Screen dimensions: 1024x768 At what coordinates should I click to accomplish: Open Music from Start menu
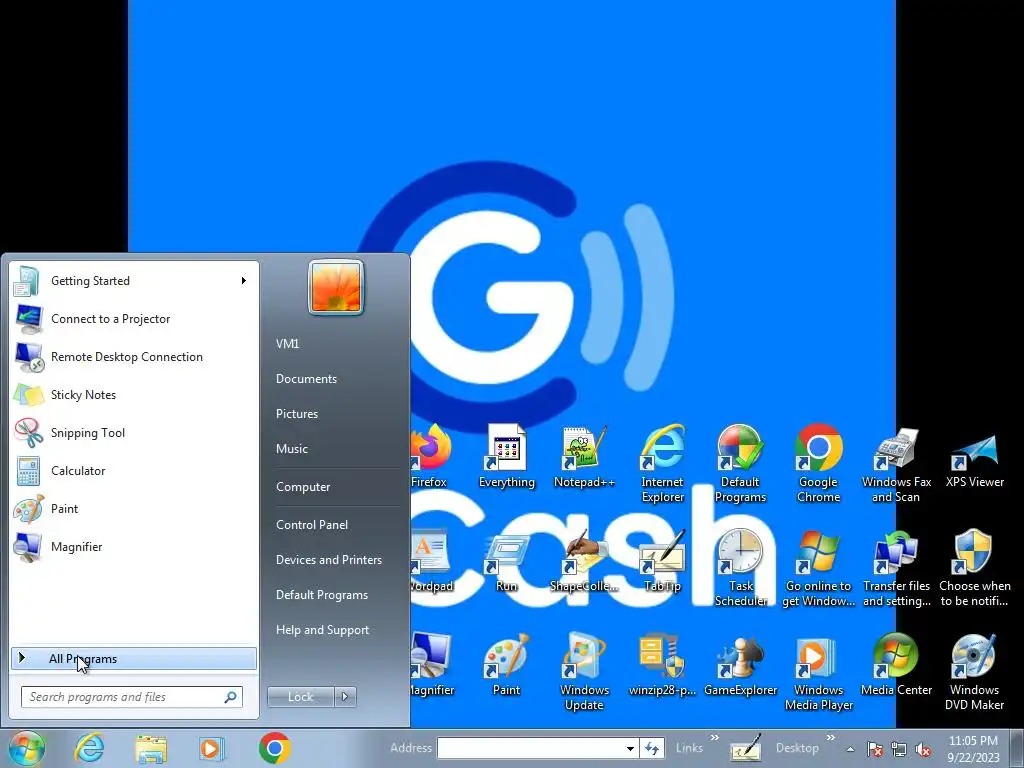pyautogui.click(x=292, y=449)
